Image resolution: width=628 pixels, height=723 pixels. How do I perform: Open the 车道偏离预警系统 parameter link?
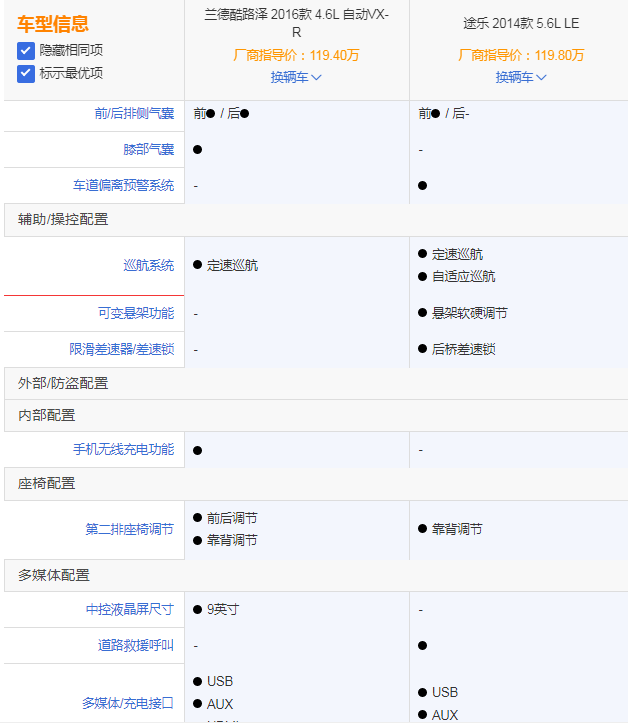coord(124,185)
